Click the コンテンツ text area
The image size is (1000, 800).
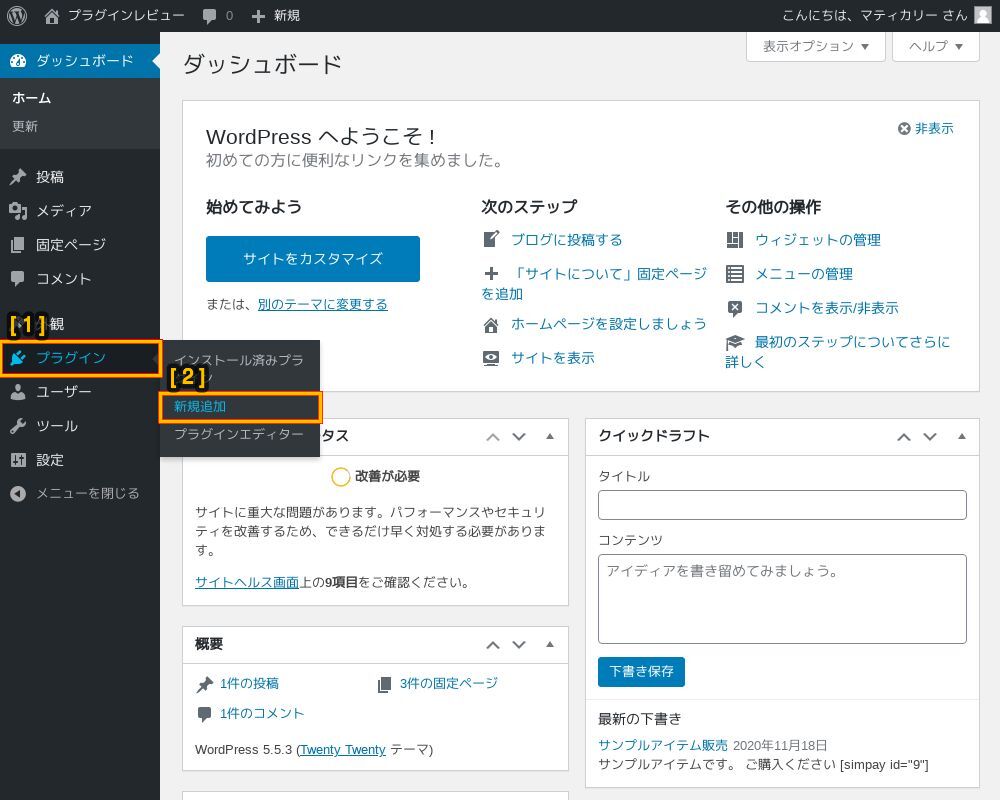(782, 599)
